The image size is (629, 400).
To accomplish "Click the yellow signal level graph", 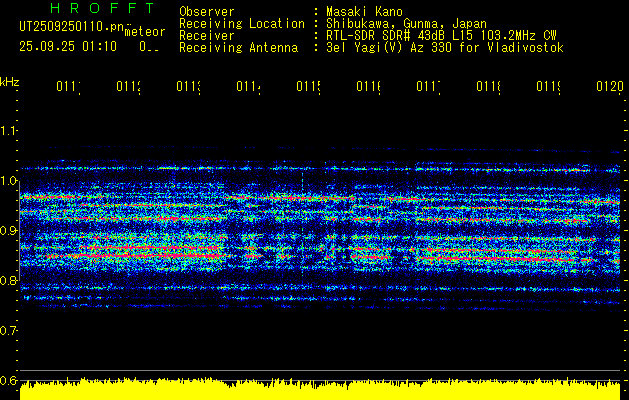I will (x=320, y=389).
